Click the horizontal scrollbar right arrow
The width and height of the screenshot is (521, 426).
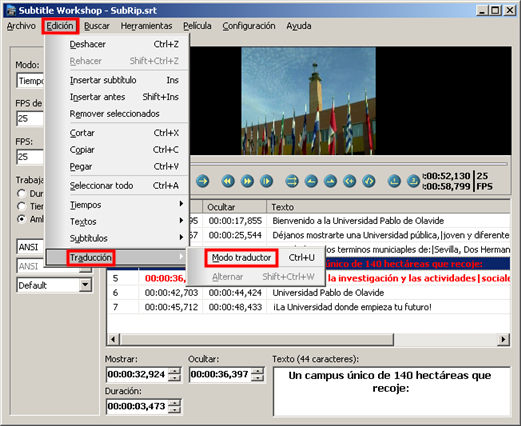(x=503, y=340)
